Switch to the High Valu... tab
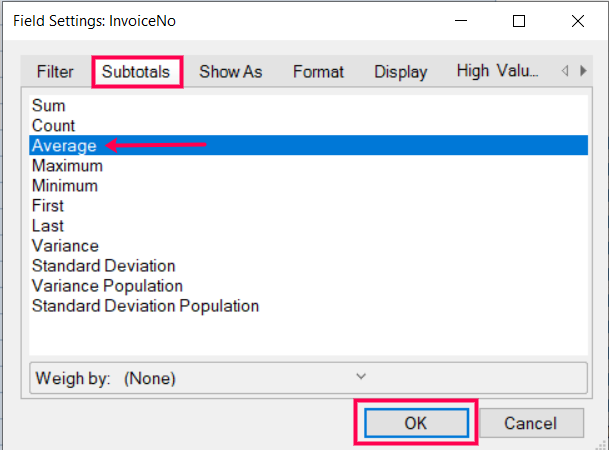 tap(497, 71)
